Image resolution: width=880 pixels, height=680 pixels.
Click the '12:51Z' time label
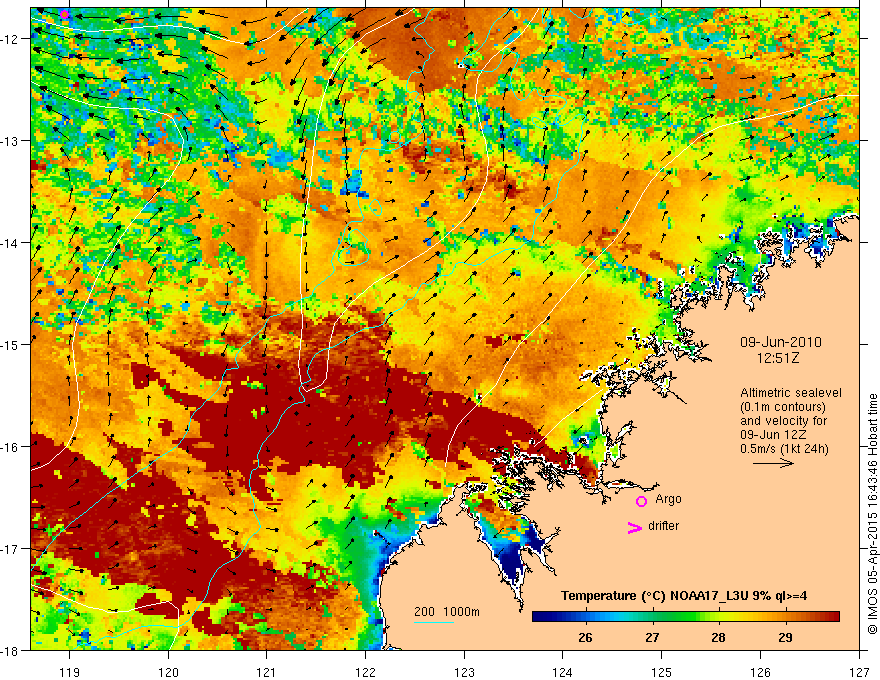[777, 358]
